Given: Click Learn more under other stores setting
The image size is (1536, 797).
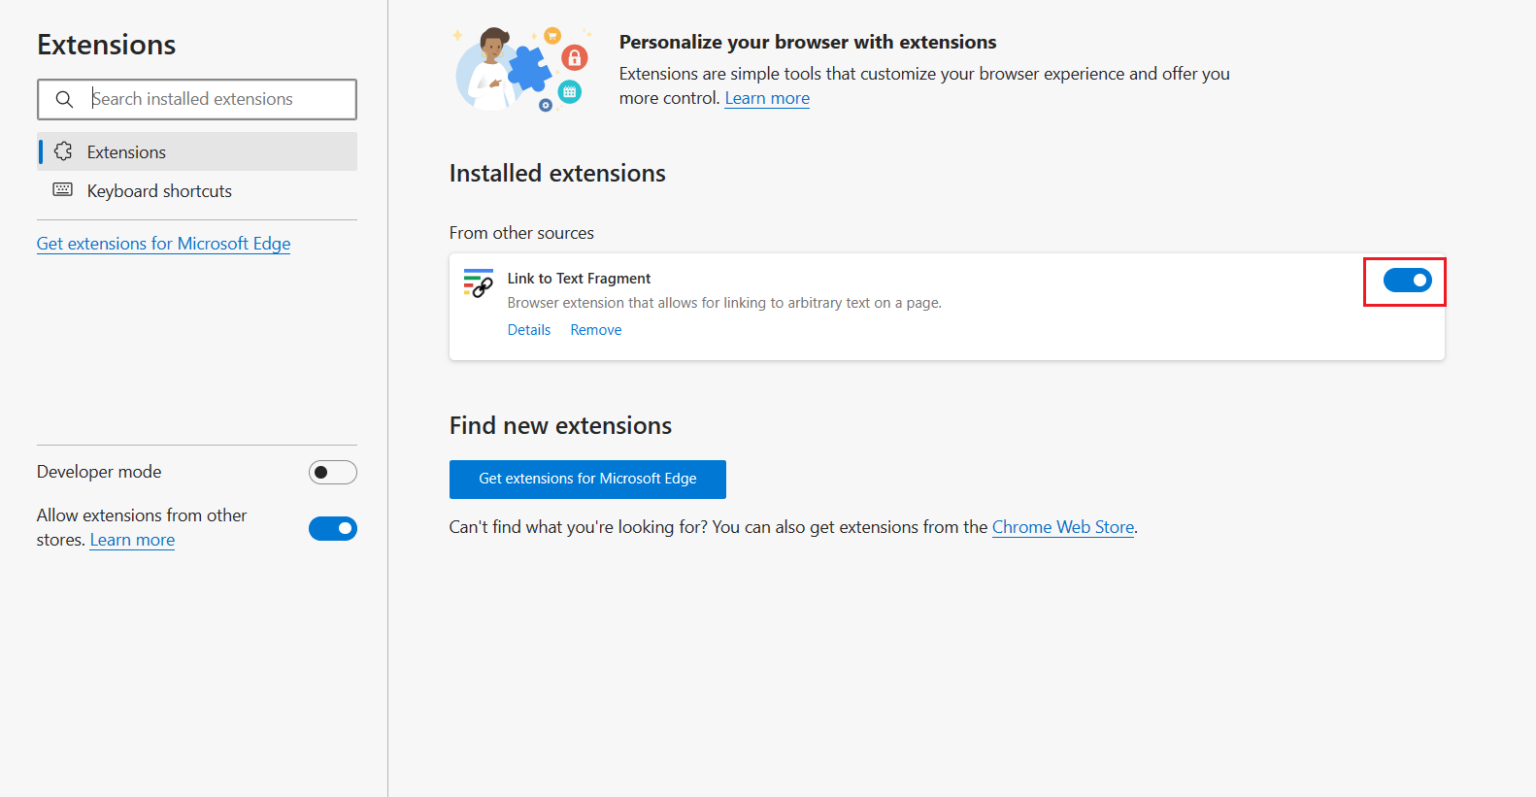Looking at the screenshot, I should click(132, 540).
